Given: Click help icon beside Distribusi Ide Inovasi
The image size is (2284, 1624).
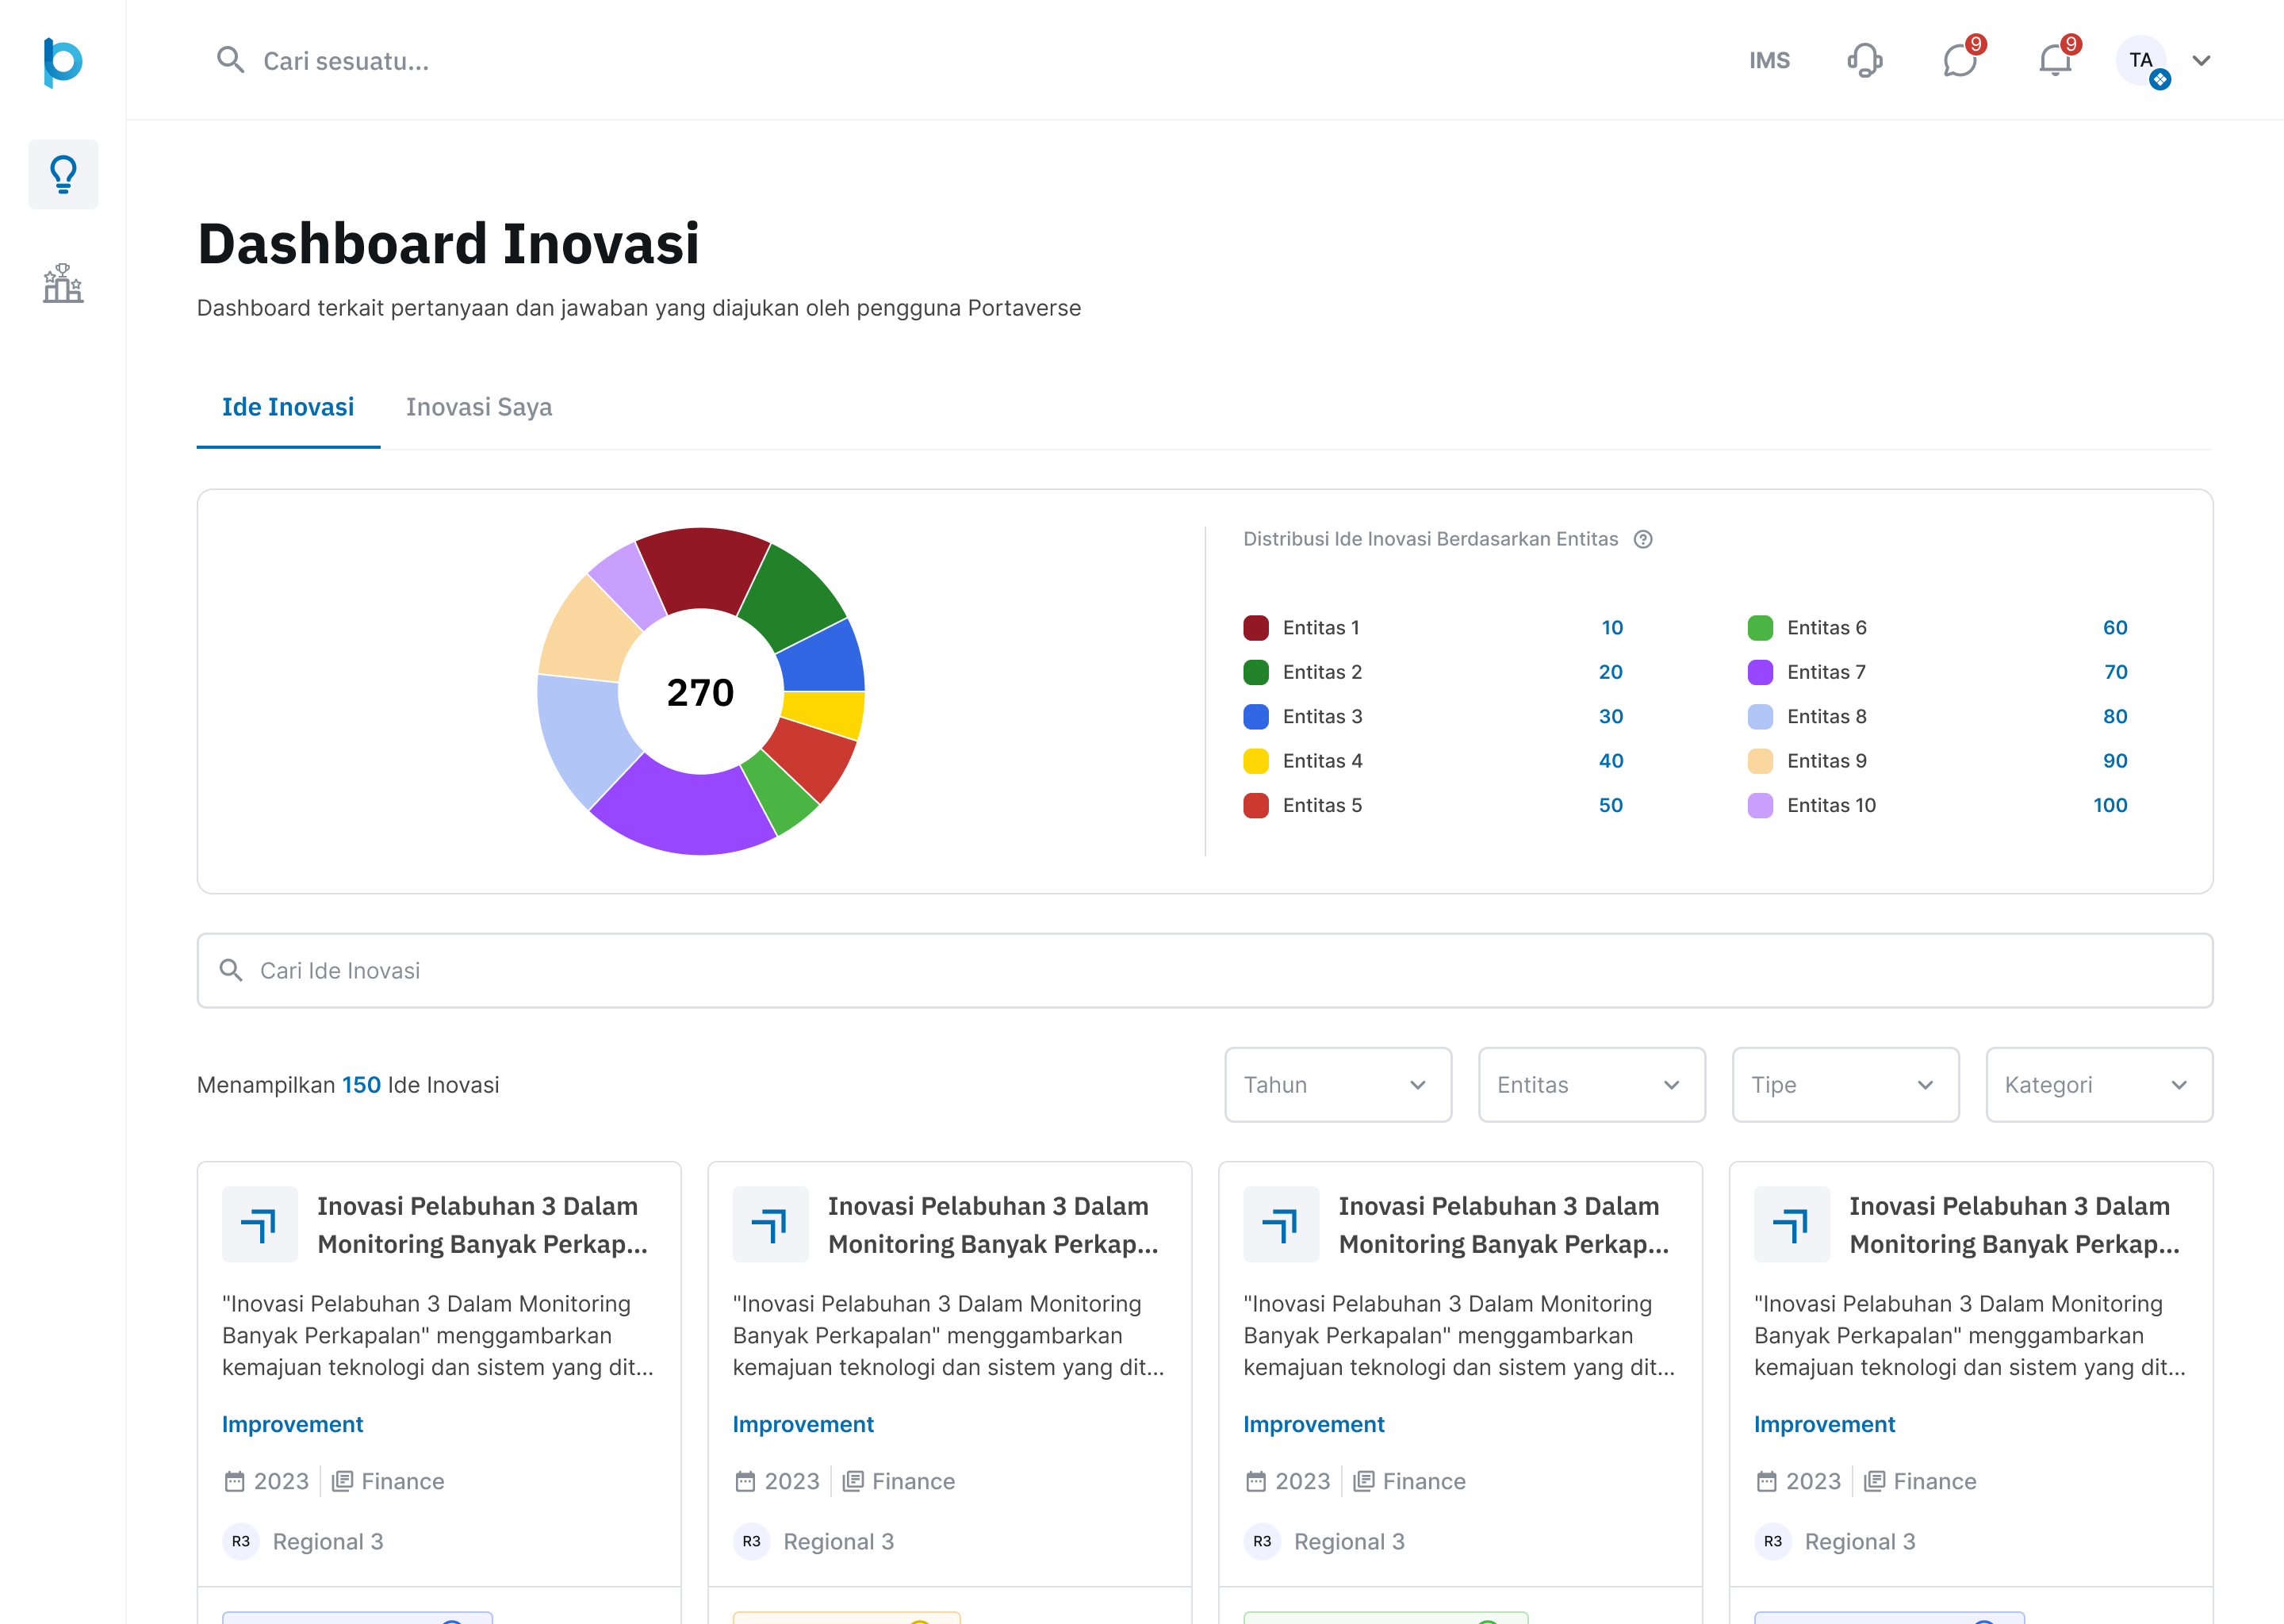Looking at the screenshot, I should coord(1643,539).
